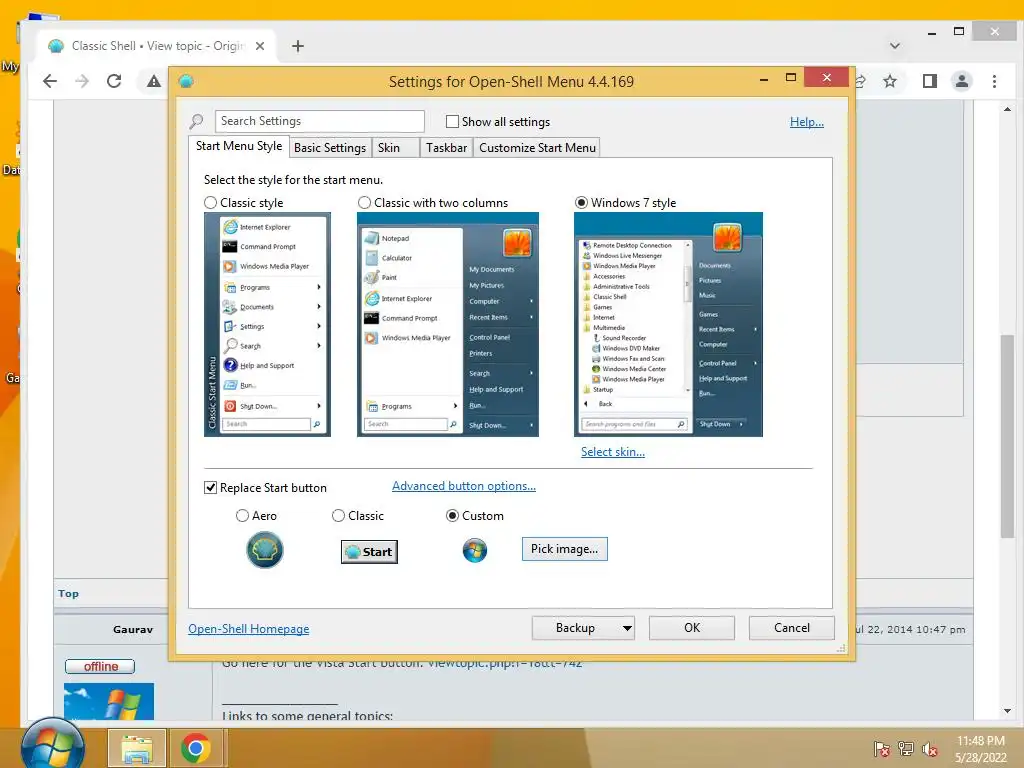Viewport: 1024px width, 768px height.
Task: Click the Chrome tab search chevron
Action: pyautogui.click(x=895, y=46)
